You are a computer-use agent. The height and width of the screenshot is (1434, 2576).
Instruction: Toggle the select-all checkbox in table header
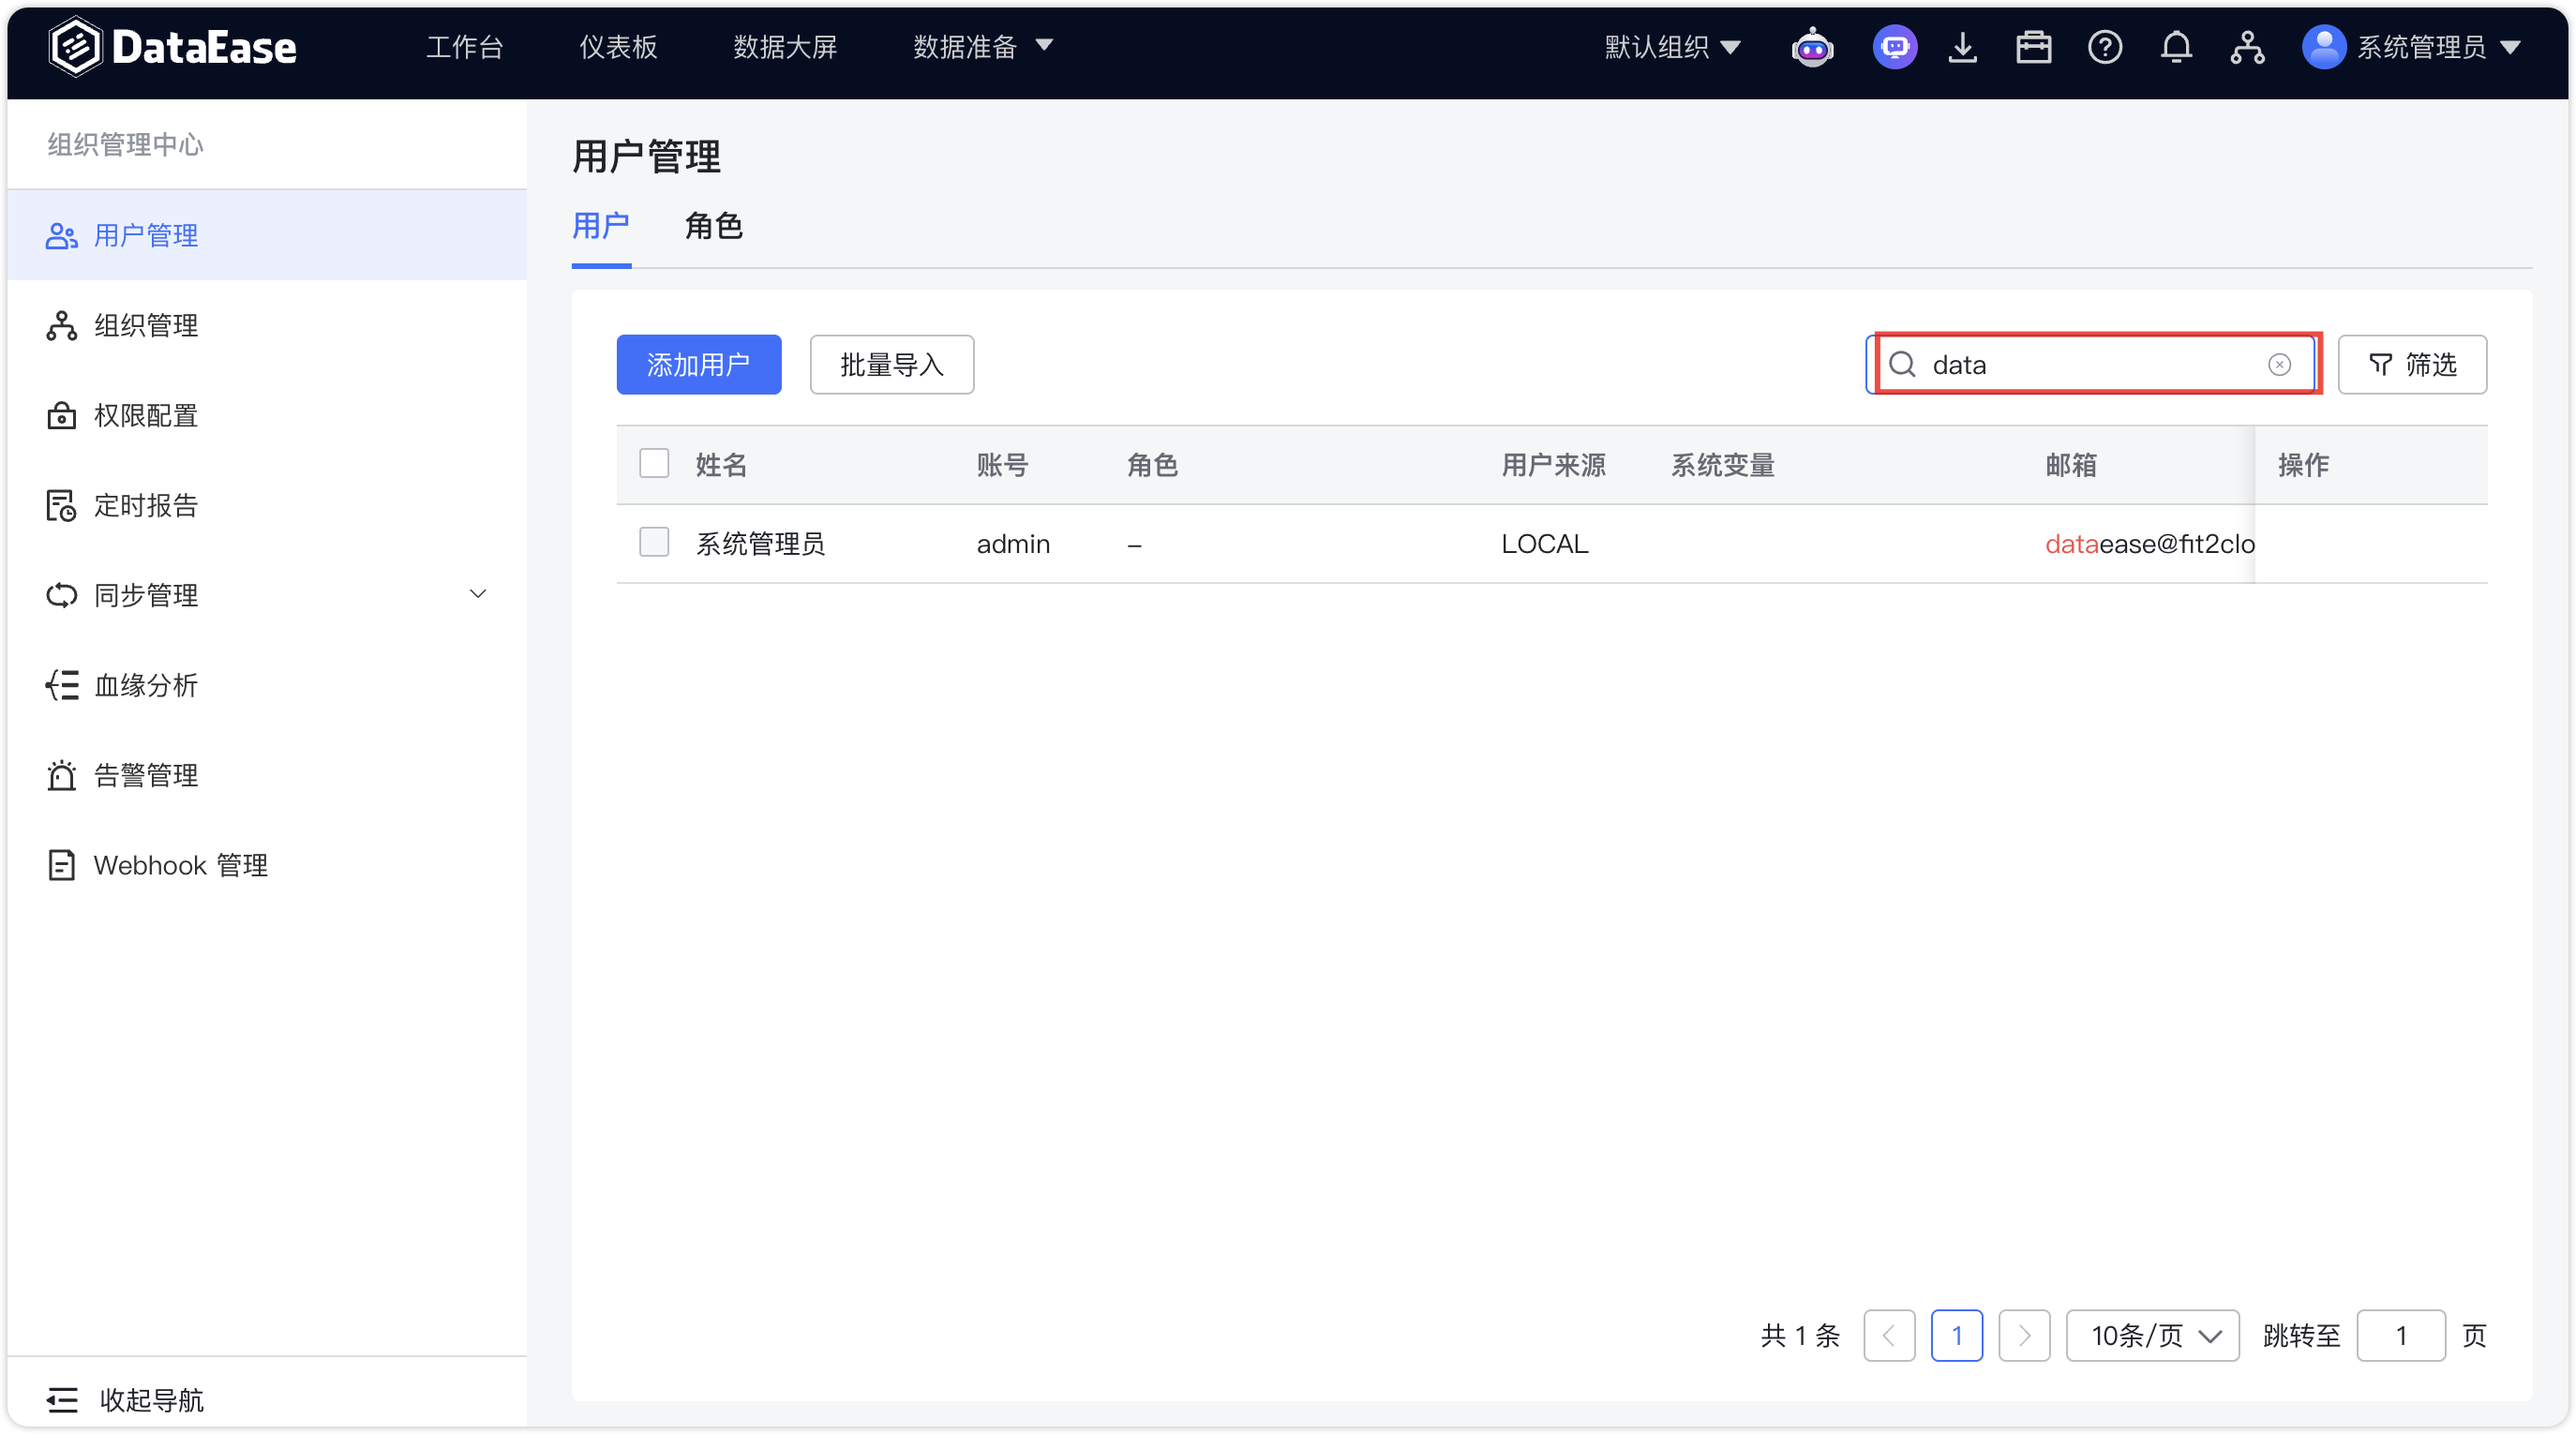coord(654,463)
